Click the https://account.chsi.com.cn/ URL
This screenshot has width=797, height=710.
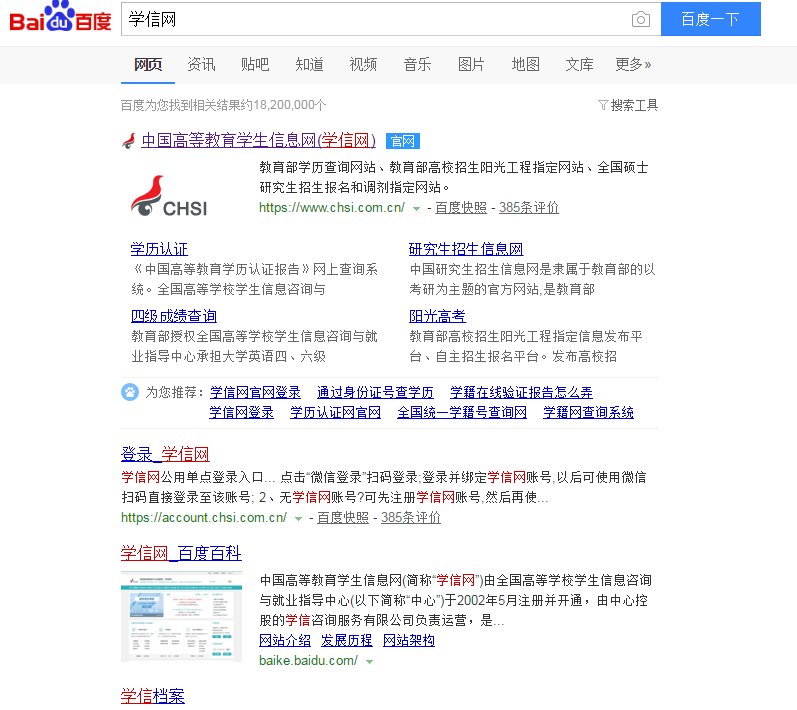pos(204,517)
